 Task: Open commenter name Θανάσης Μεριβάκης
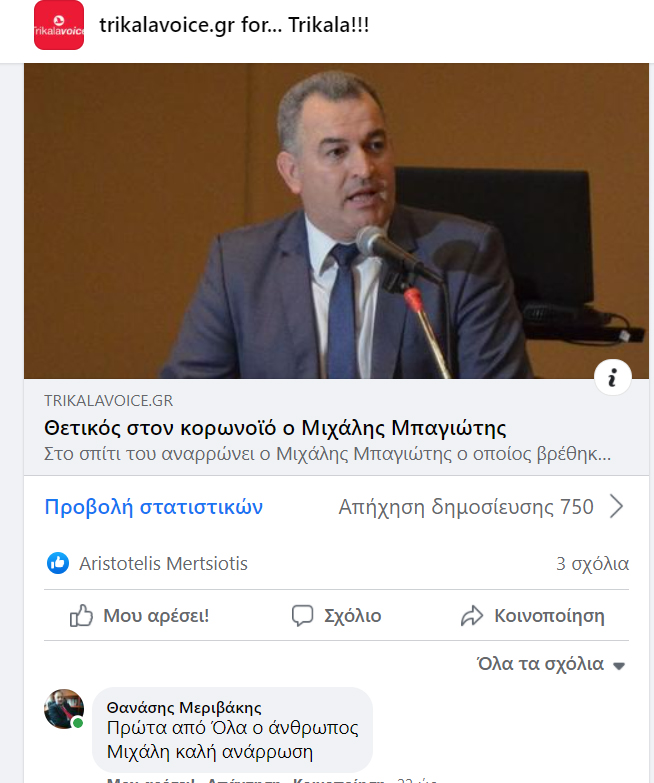point(184,708)
